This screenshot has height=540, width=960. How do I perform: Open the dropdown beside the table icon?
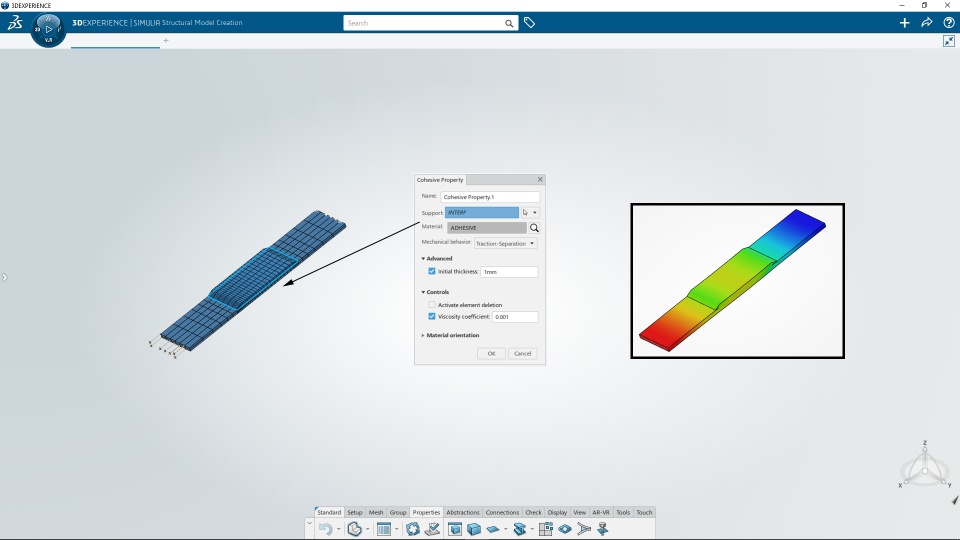click(397, 529)
